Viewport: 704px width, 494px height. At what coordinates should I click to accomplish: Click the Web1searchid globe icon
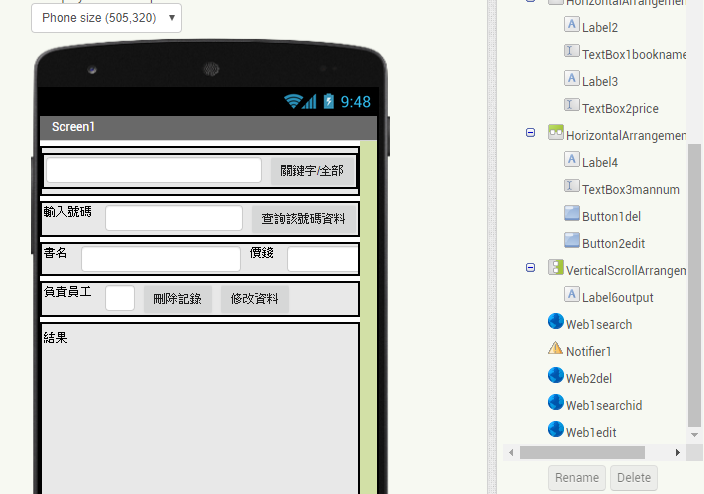[556, 402]
